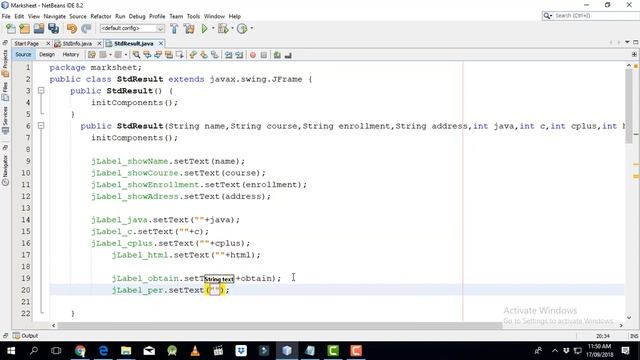The image size is (640, 360).
Task: Click the Services side panel button
Action: (5, 120)
